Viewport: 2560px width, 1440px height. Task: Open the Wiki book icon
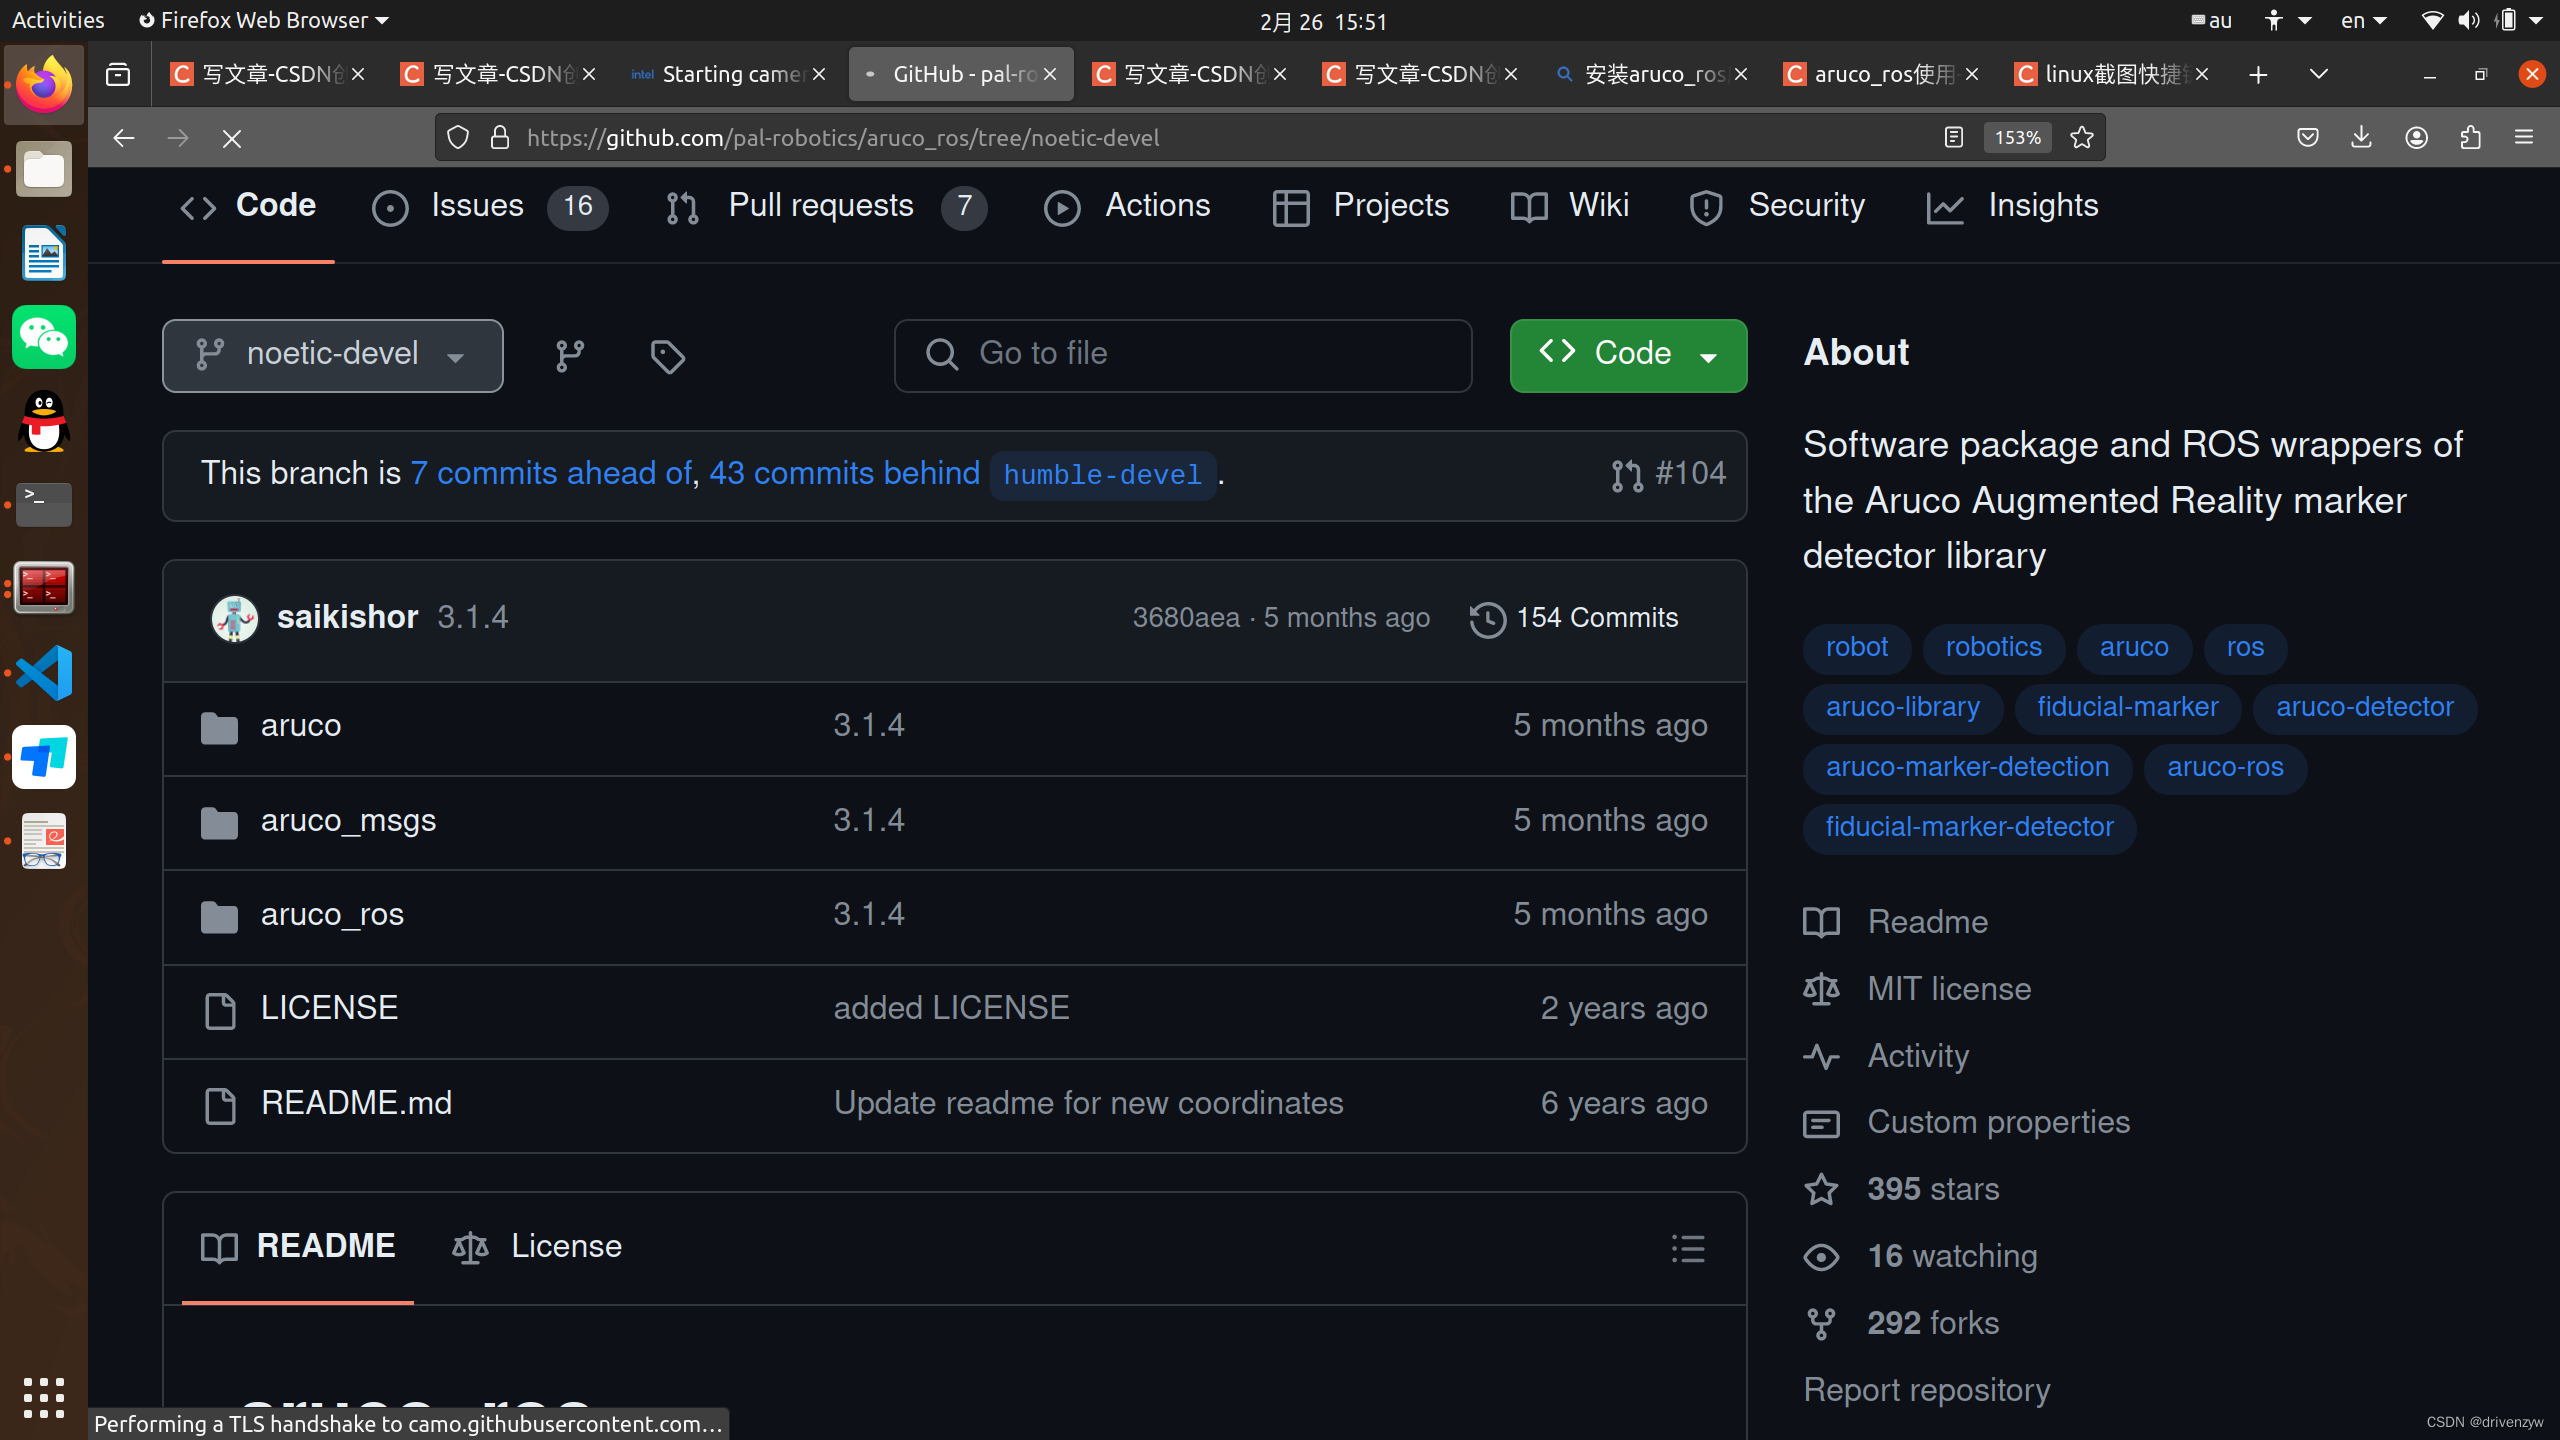[1527, 207]
